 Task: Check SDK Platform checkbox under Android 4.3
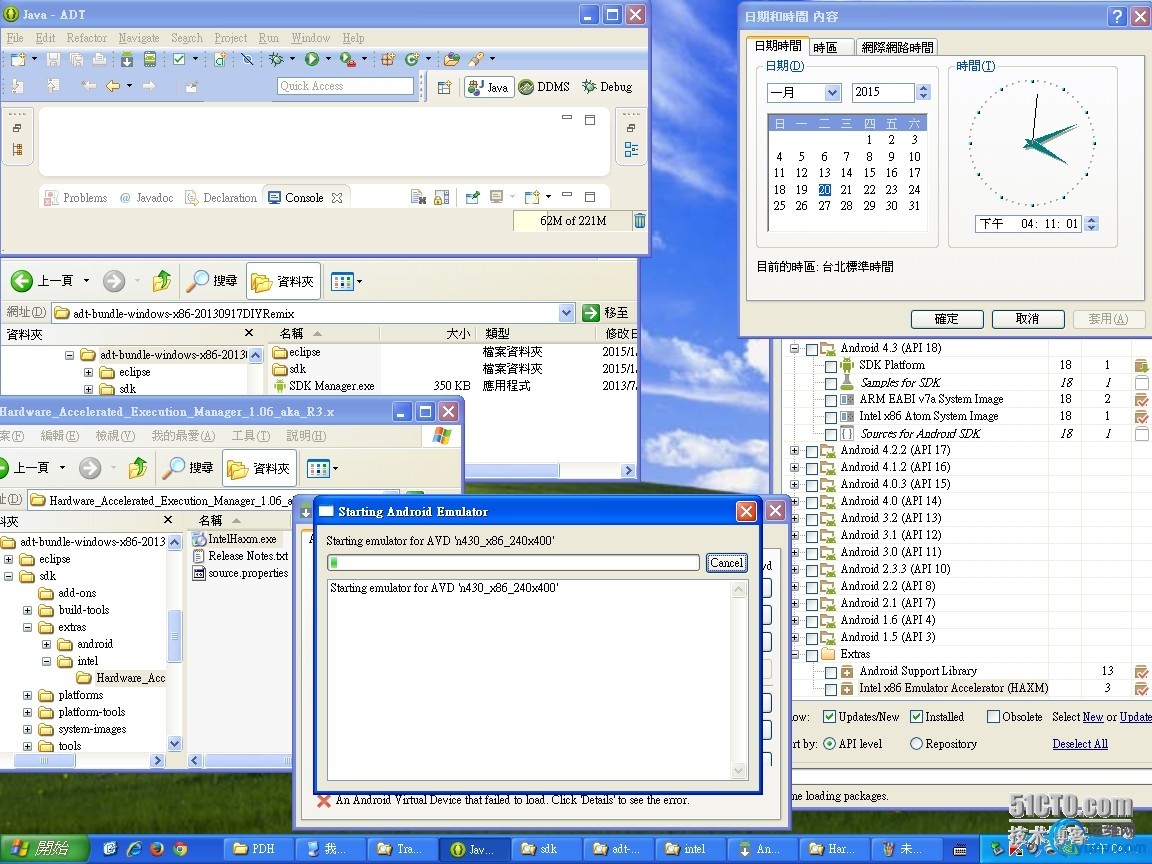tap(830, 365)
